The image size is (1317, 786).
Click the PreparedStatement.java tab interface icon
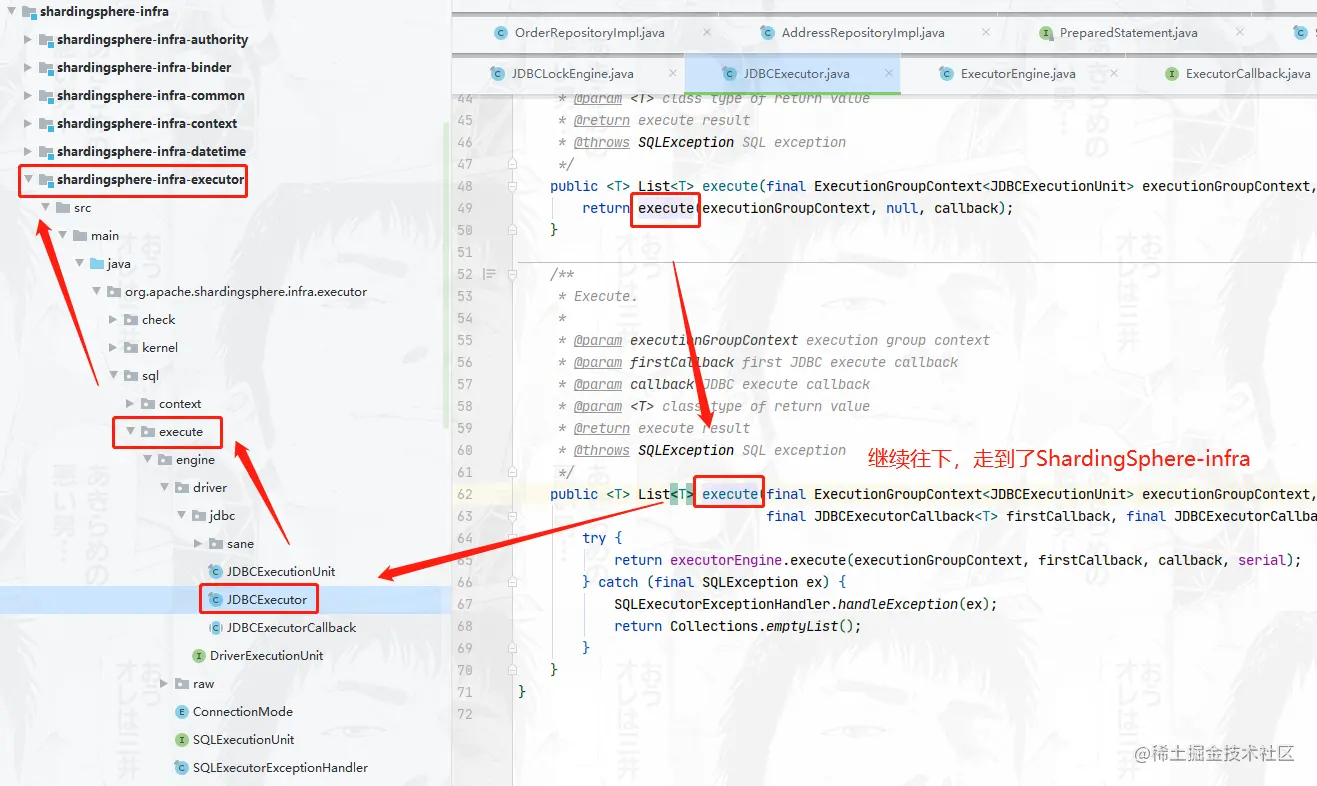click(1046, 33)
